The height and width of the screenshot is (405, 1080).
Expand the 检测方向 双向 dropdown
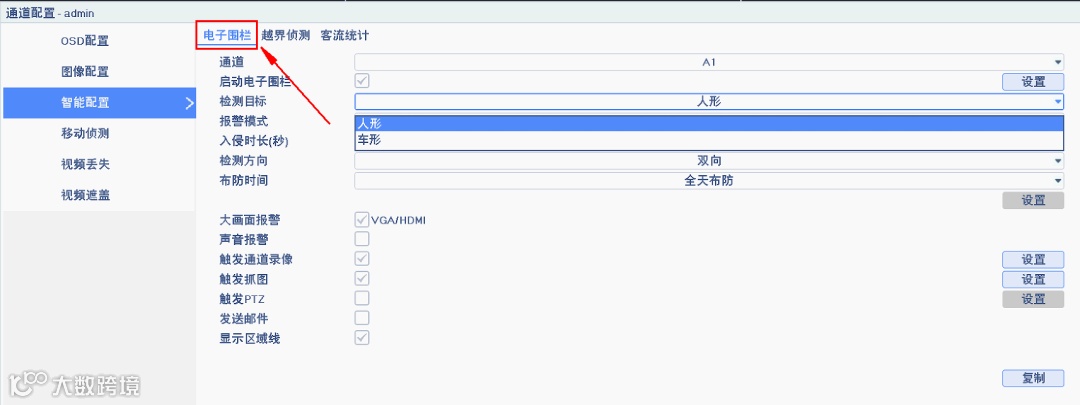tap(709, 161)
